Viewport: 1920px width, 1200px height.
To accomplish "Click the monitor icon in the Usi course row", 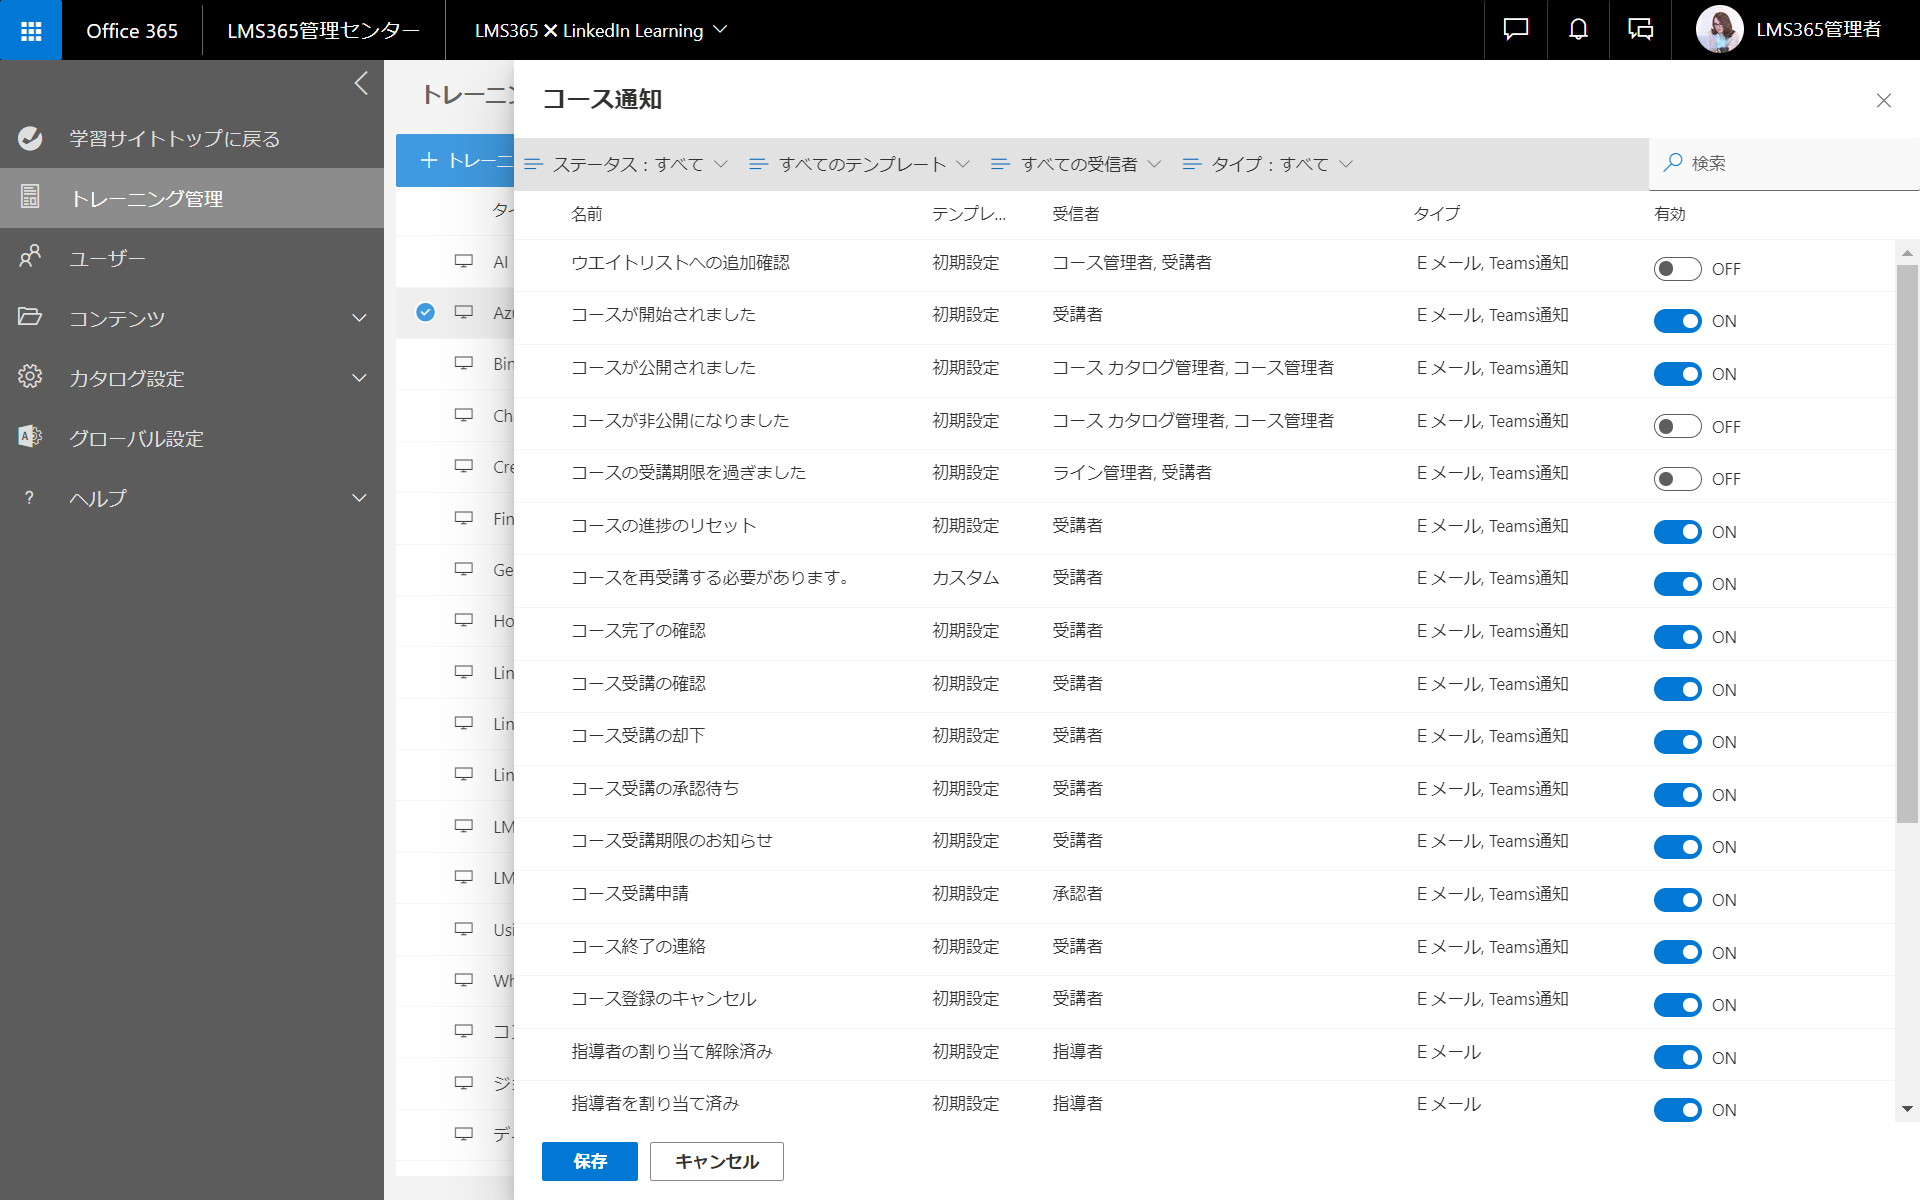I will 464,929.
